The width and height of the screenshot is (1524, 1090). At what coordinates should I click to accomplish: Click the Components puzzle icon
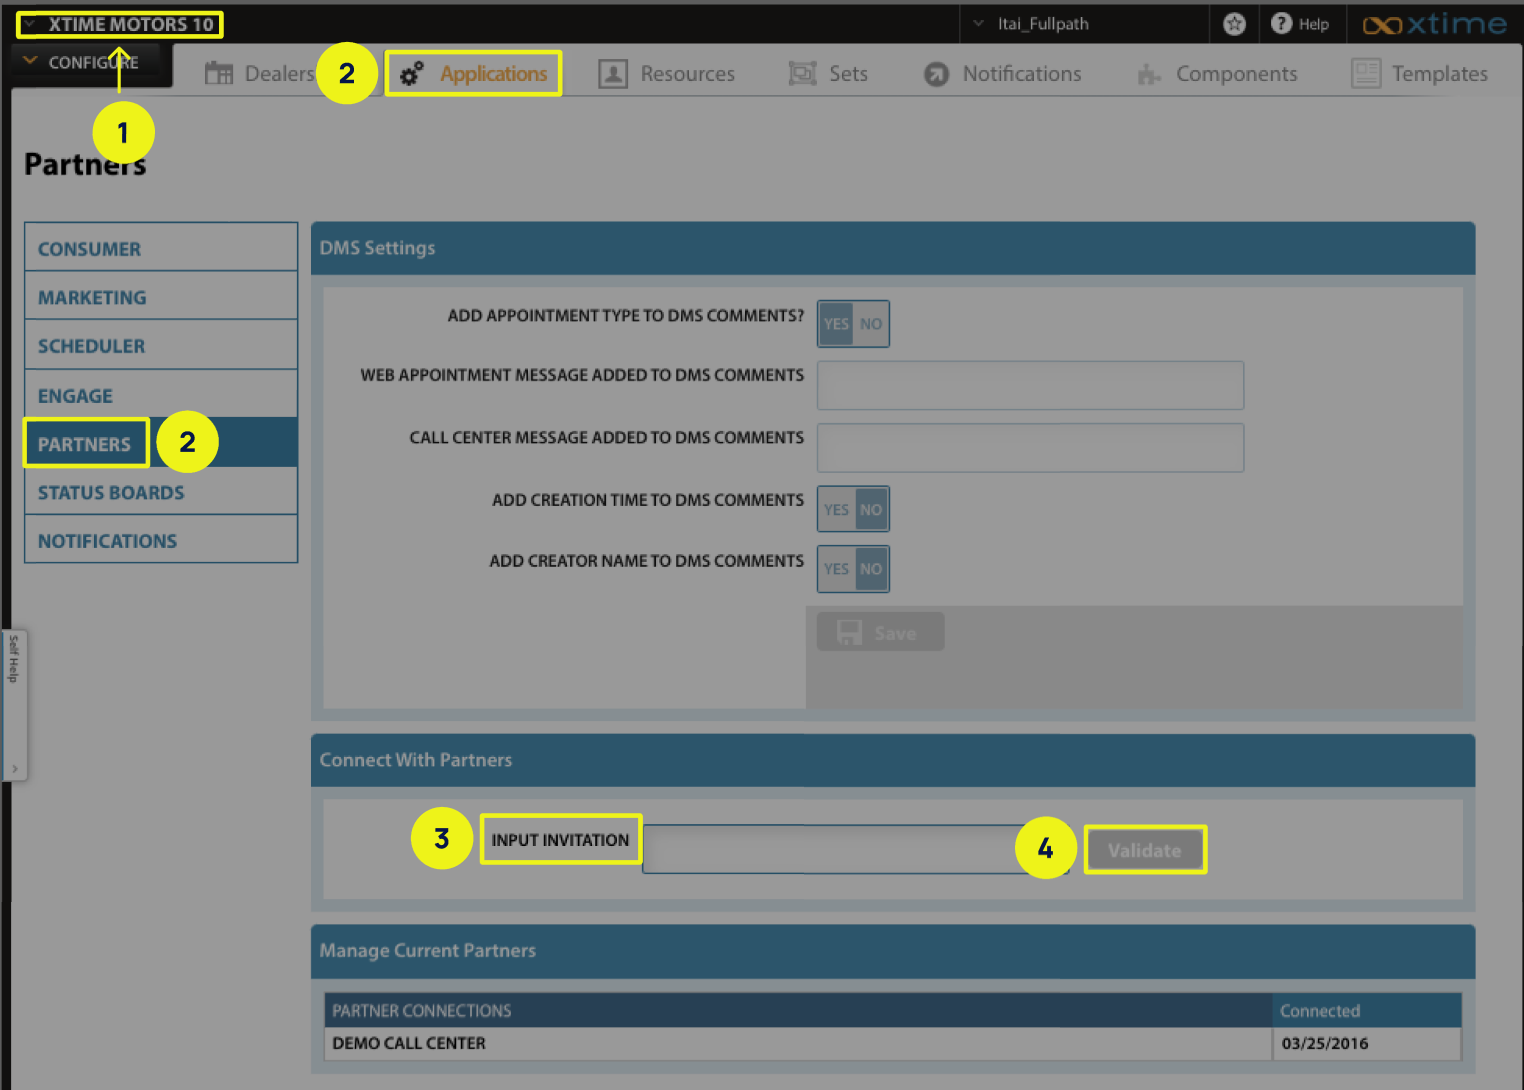(x=1149, y=74)
